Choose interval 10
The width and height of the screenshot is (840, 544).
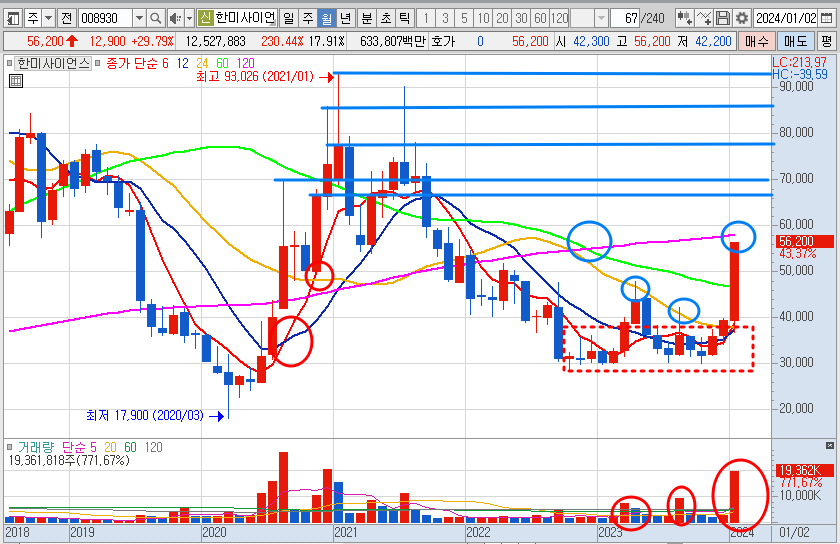pos(483,19)
